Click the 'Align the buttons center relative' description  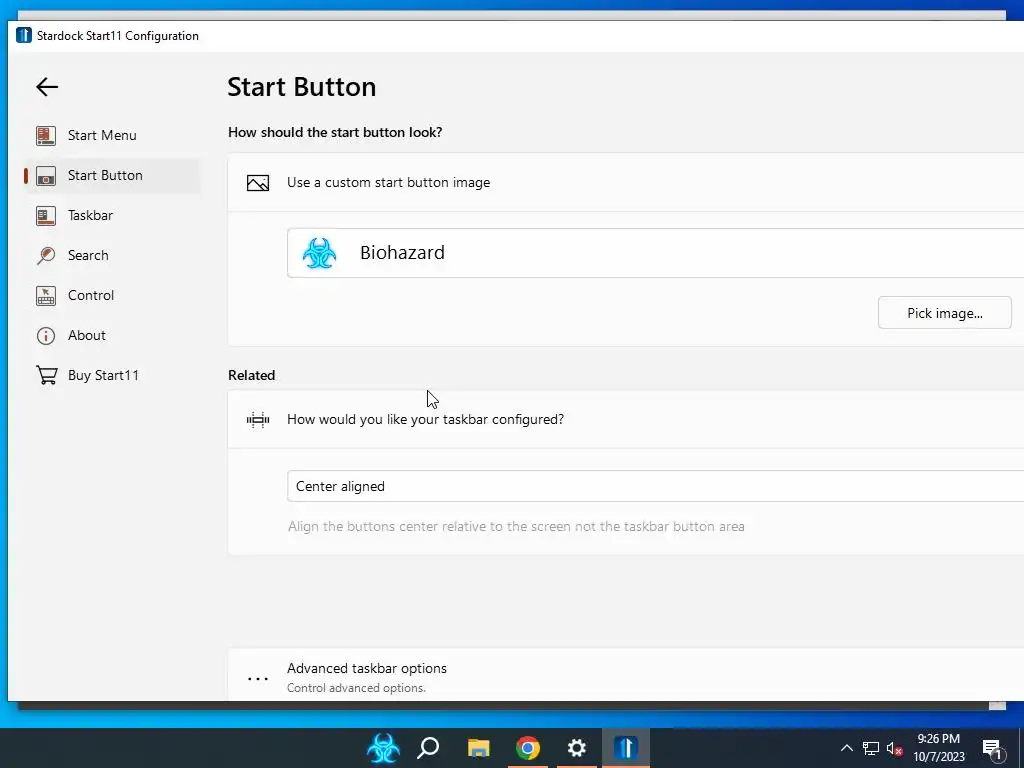pyautogui.click(x=516, y=526)
